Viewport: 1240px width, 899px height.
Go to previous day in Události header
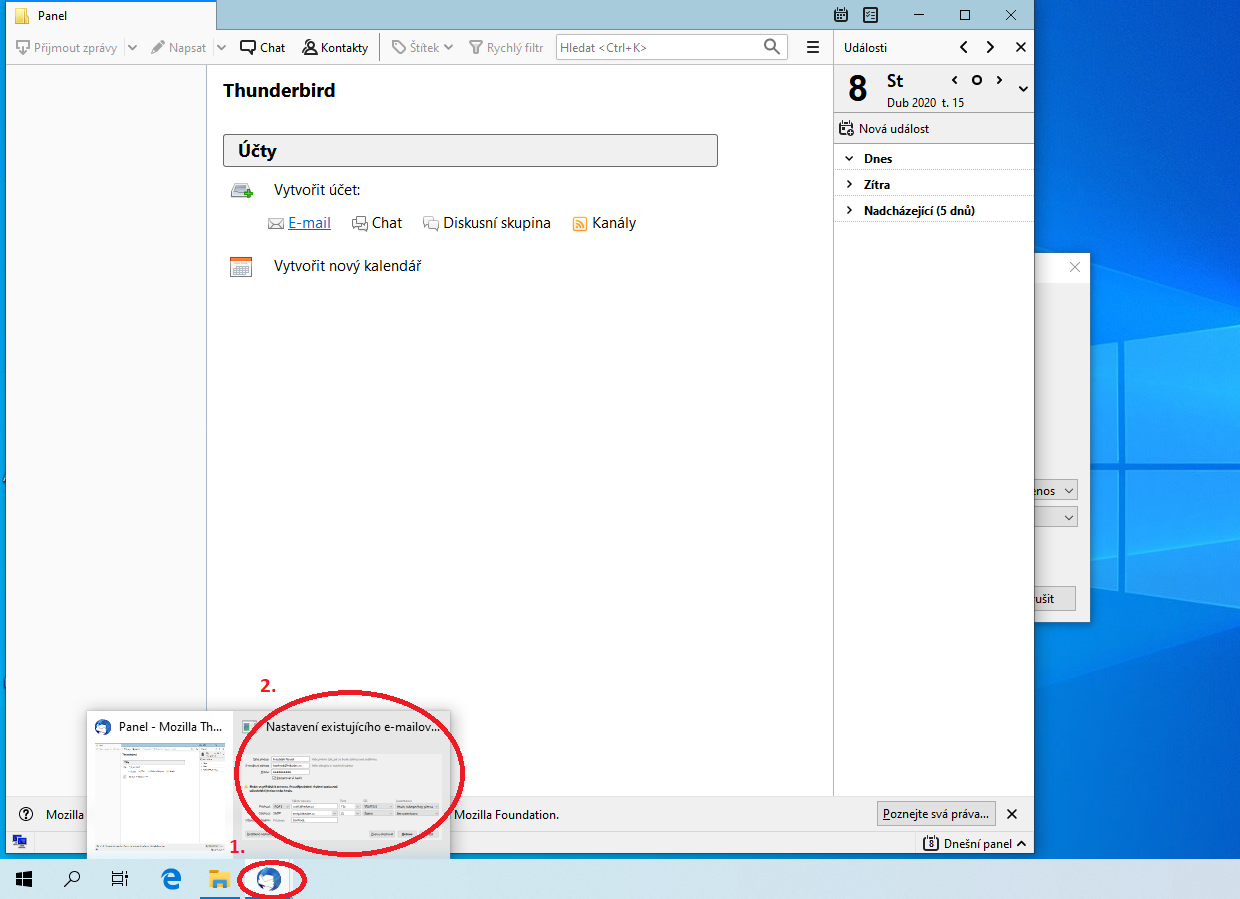(x=963, y=47)
